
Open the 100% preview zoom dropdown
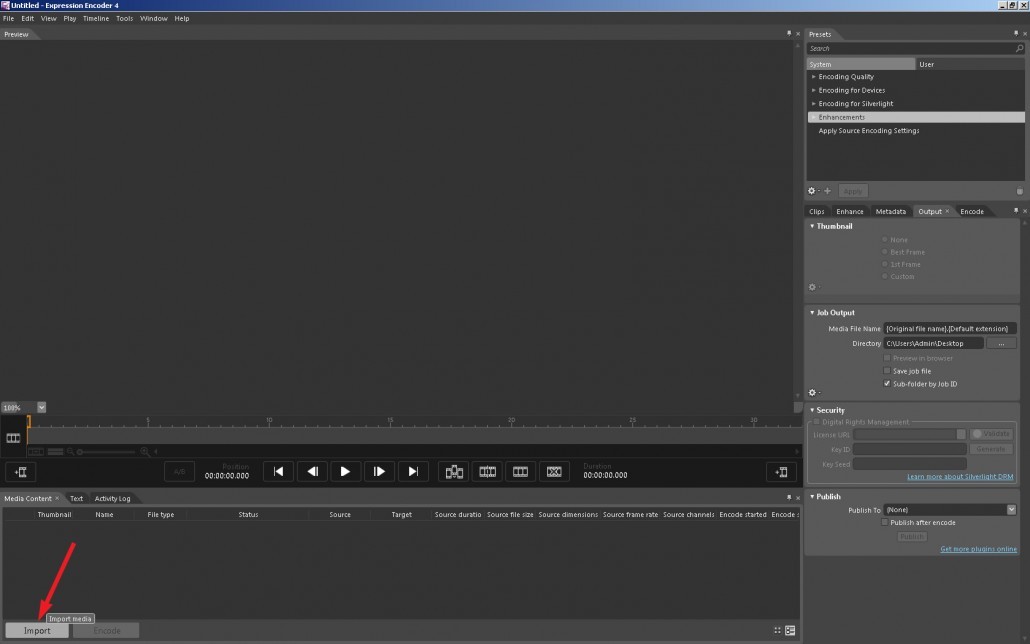coord(41,407)
